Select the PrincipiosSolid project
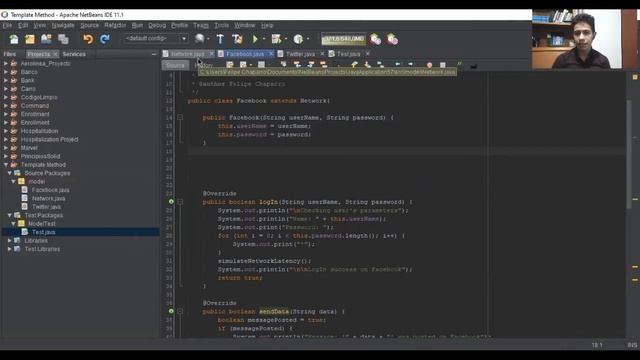Screen dimensions: 640x360 [40, 156]
